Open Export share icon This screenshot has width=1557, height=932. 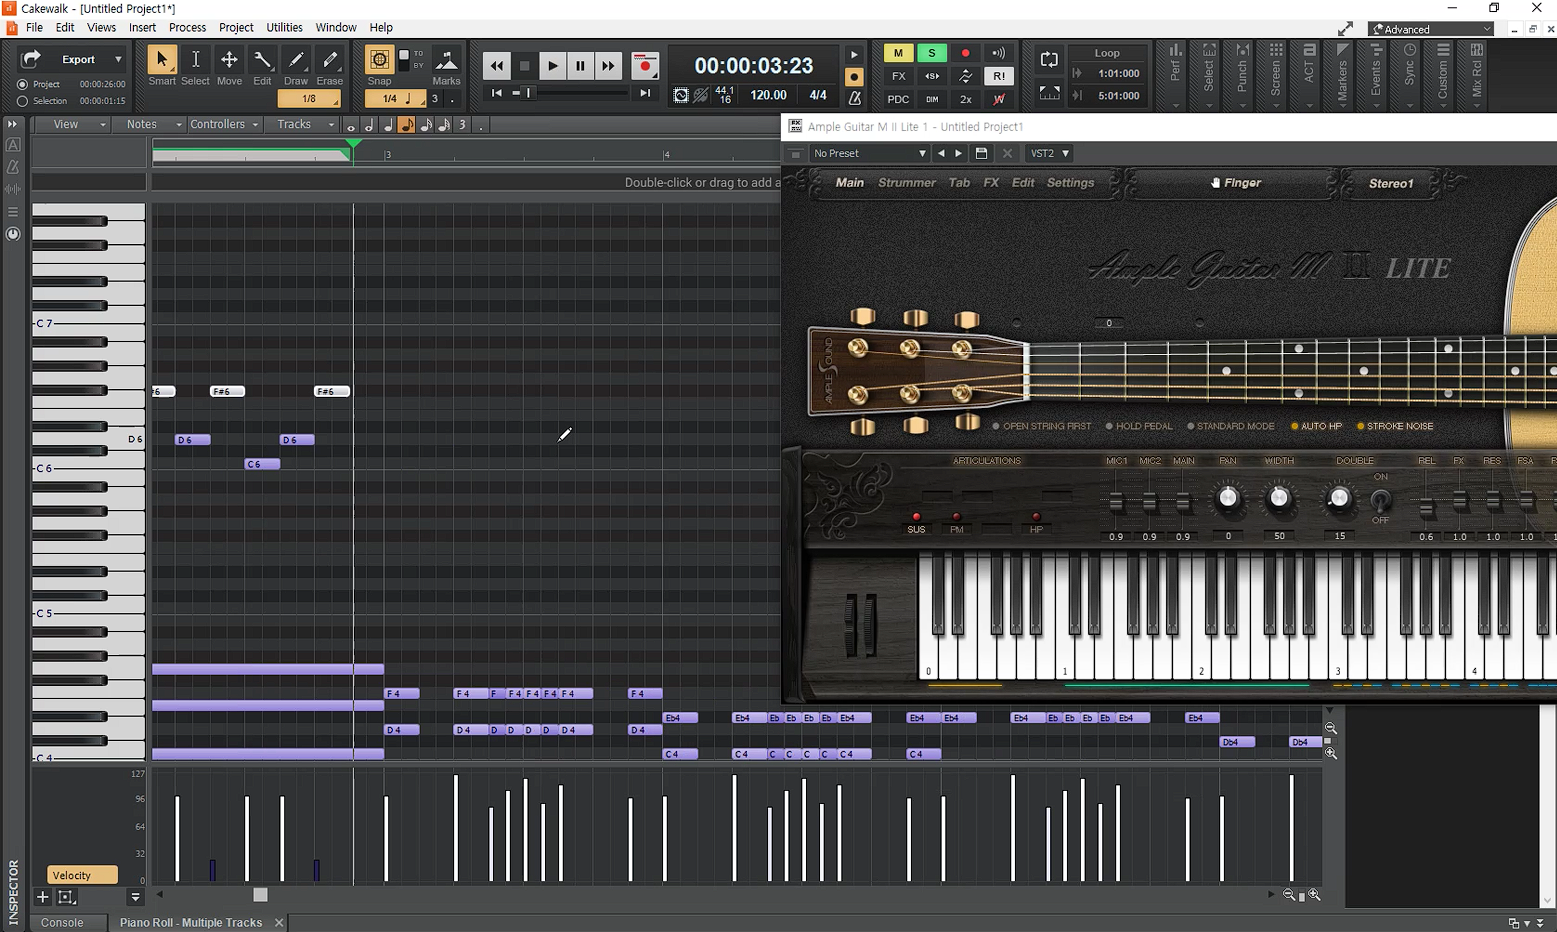pos(31,59)
